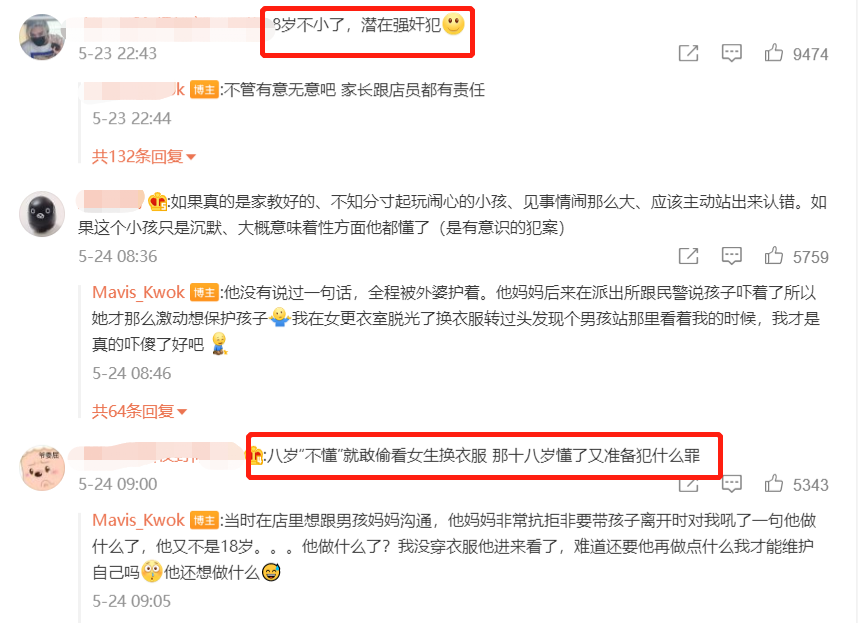View the cartoon face avatar profile

click(42, 468)
